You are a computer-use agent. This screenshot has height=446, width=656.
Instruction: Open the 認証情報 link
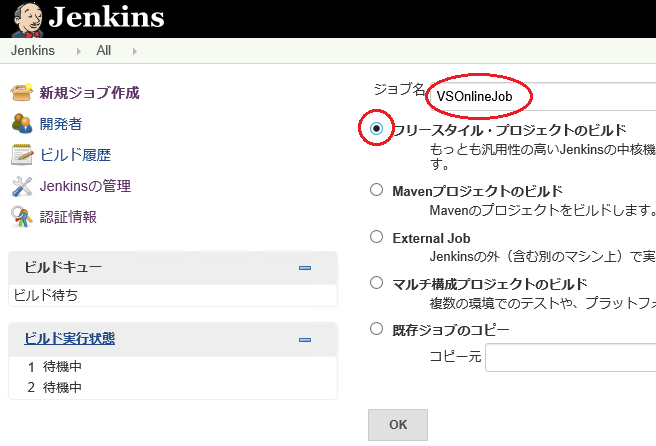pyautogui.click(x=69, y=217)
